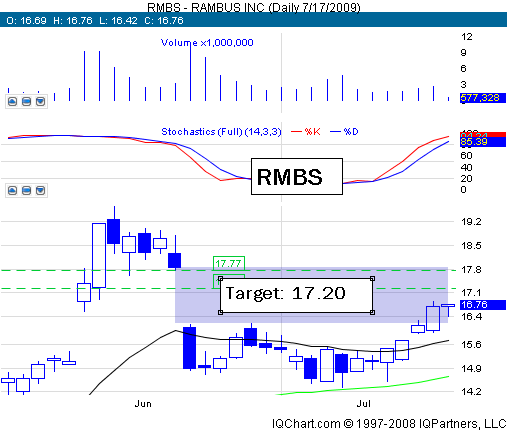Click the 14.9 price axis label
The height and width of the screenshot is (430, 507).
coord(471,369)
